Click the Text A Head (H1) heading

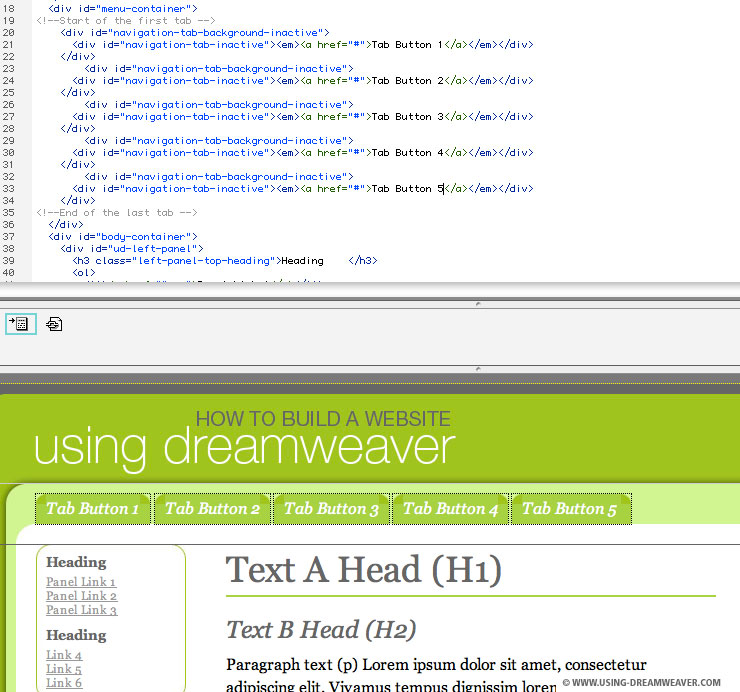pyautogui.click(x=363, y=570)
